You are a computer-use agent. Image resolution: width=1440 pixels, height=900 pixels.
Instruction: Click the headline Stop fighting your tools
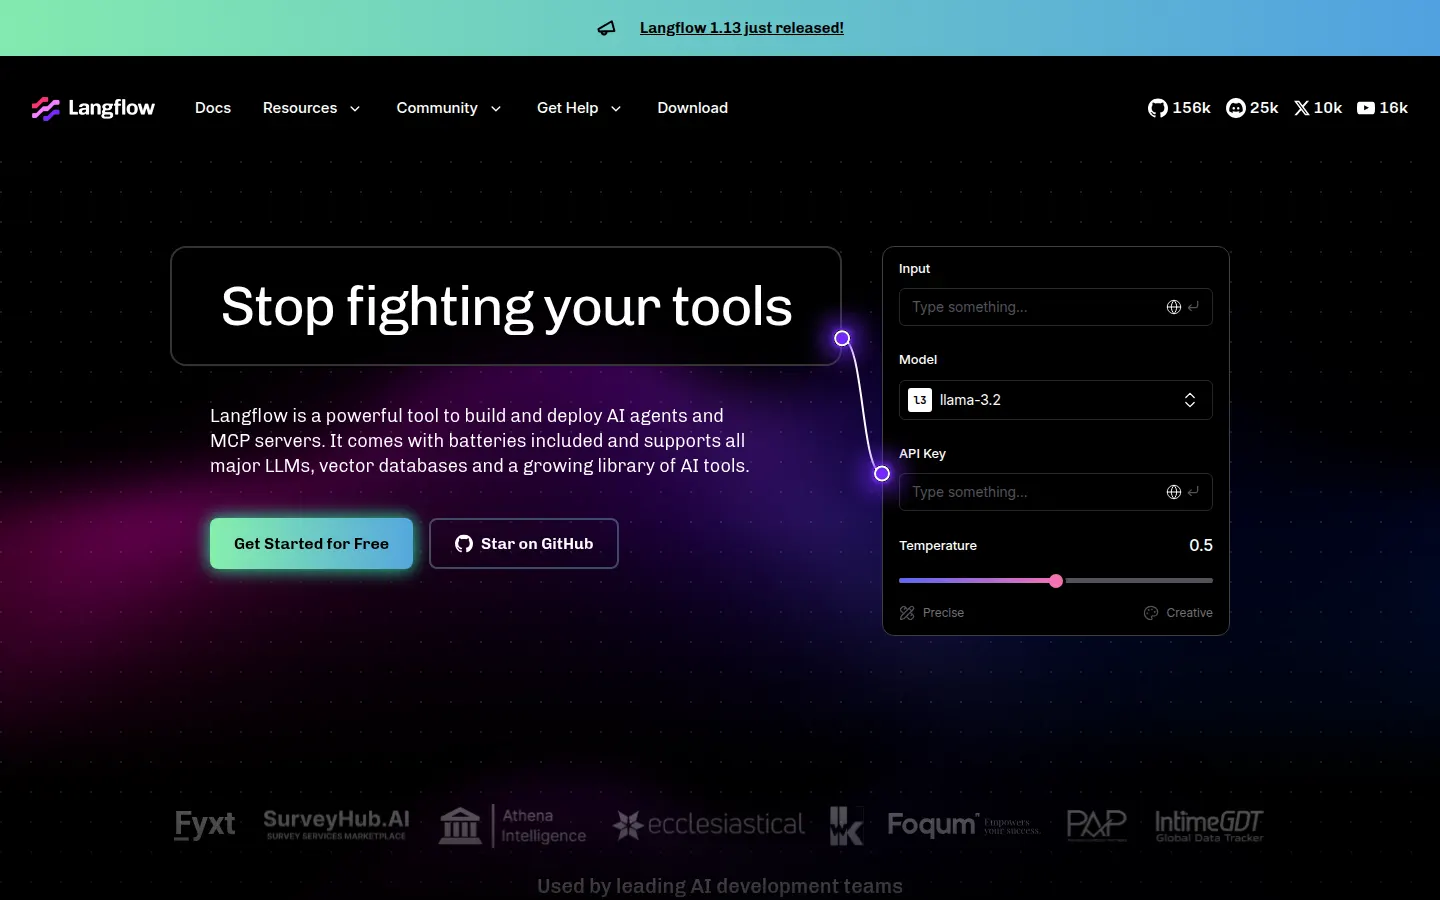coord(507,306)
